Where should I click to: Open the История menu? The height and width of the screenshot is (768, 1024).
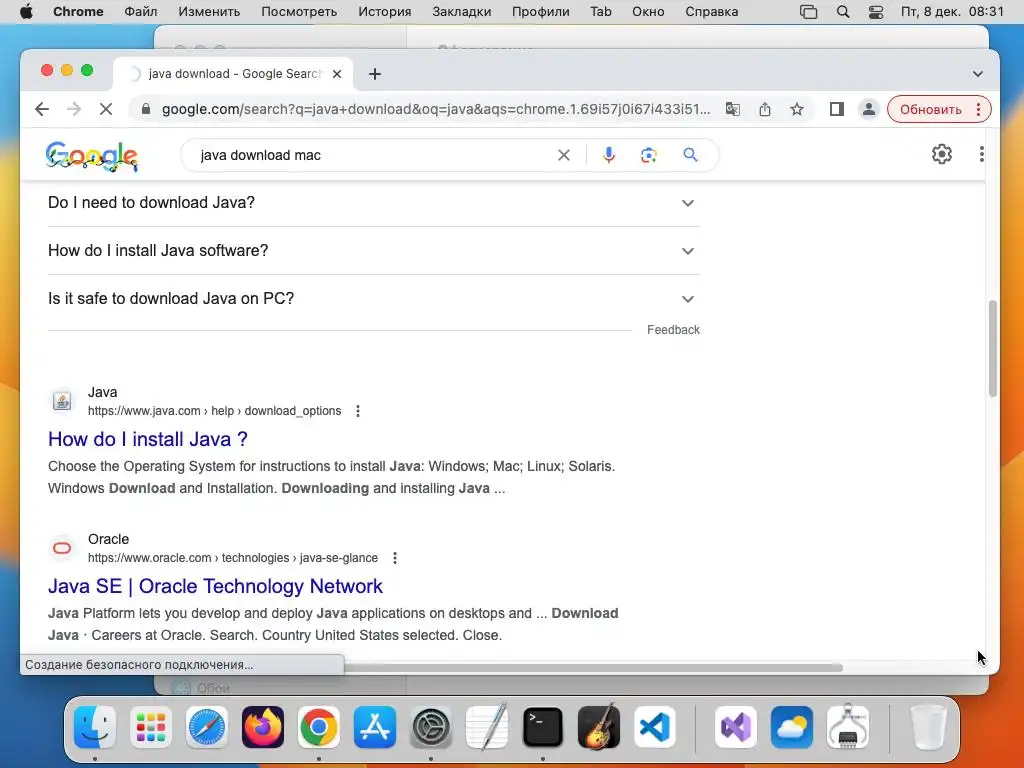(x=385, y=12)
